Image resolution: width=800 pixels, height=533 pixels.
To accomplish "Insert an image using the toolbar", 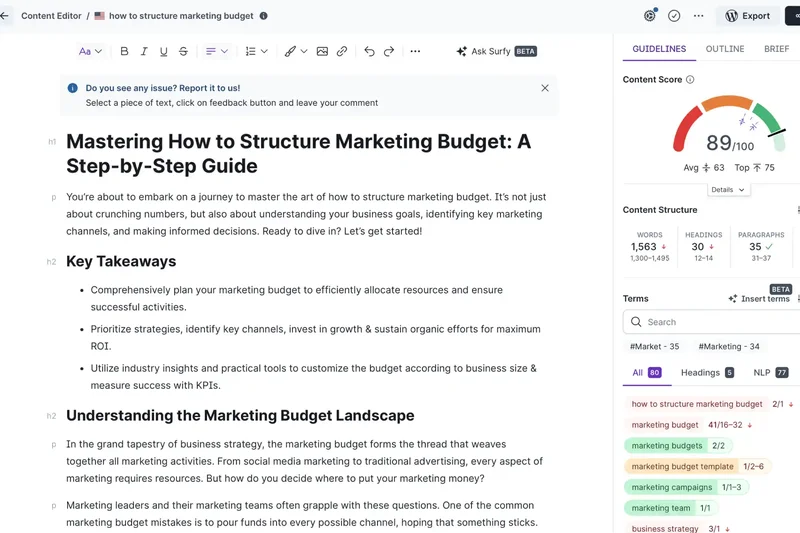I will pyautogui.click(x=322, y=51).
